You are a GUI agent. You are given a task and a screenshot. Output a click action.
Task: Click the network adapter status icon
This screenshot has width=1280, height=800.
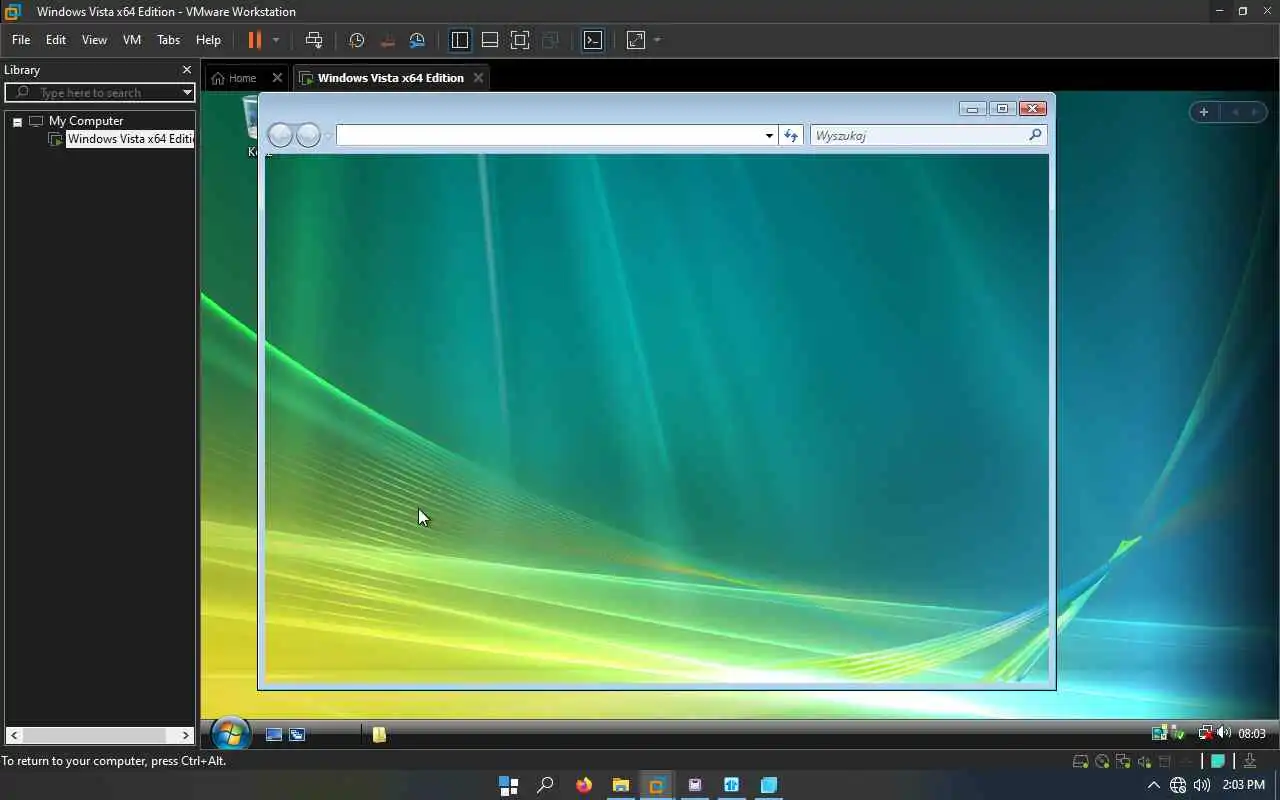click(1123, 761)
